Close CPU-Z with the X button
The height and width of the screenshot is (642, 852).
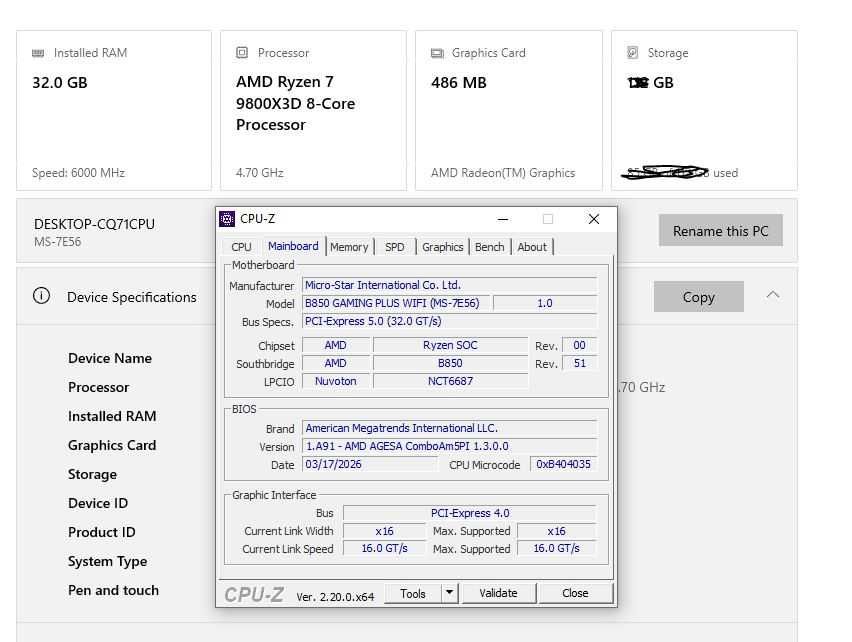[594, 219]
